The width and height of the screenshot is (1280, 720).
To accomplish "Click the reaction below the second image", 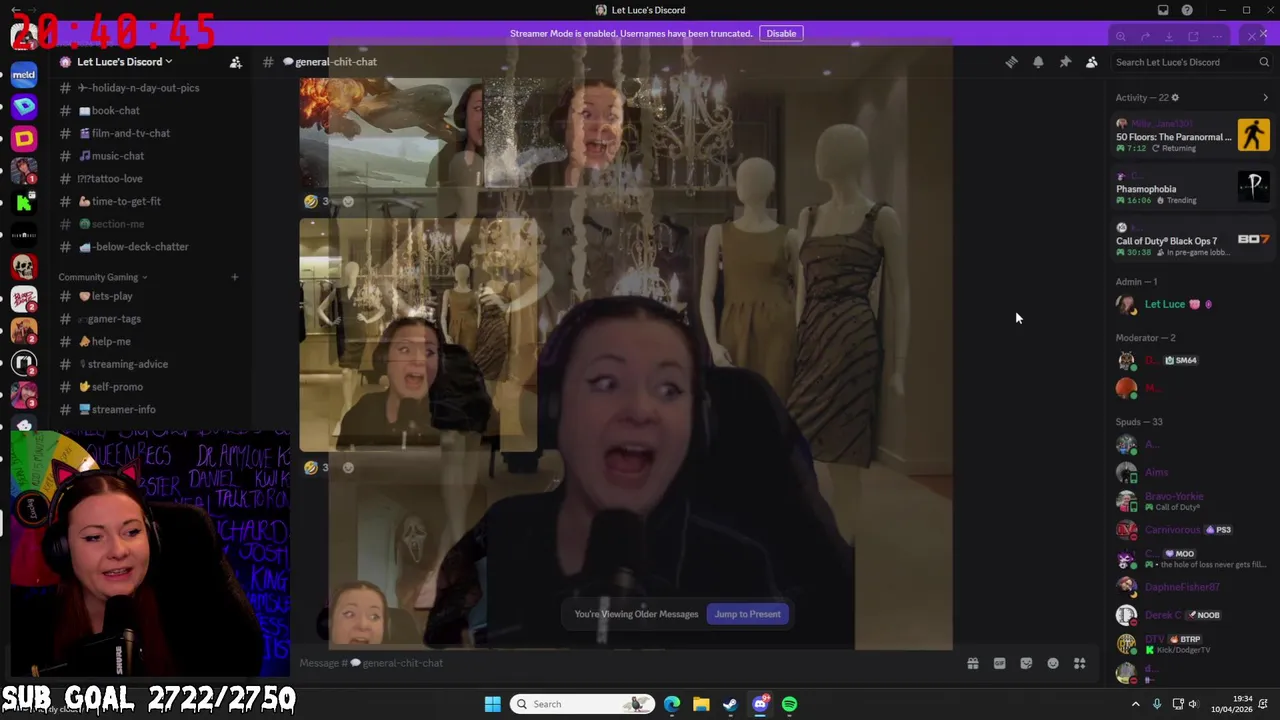I will [318, 468].
